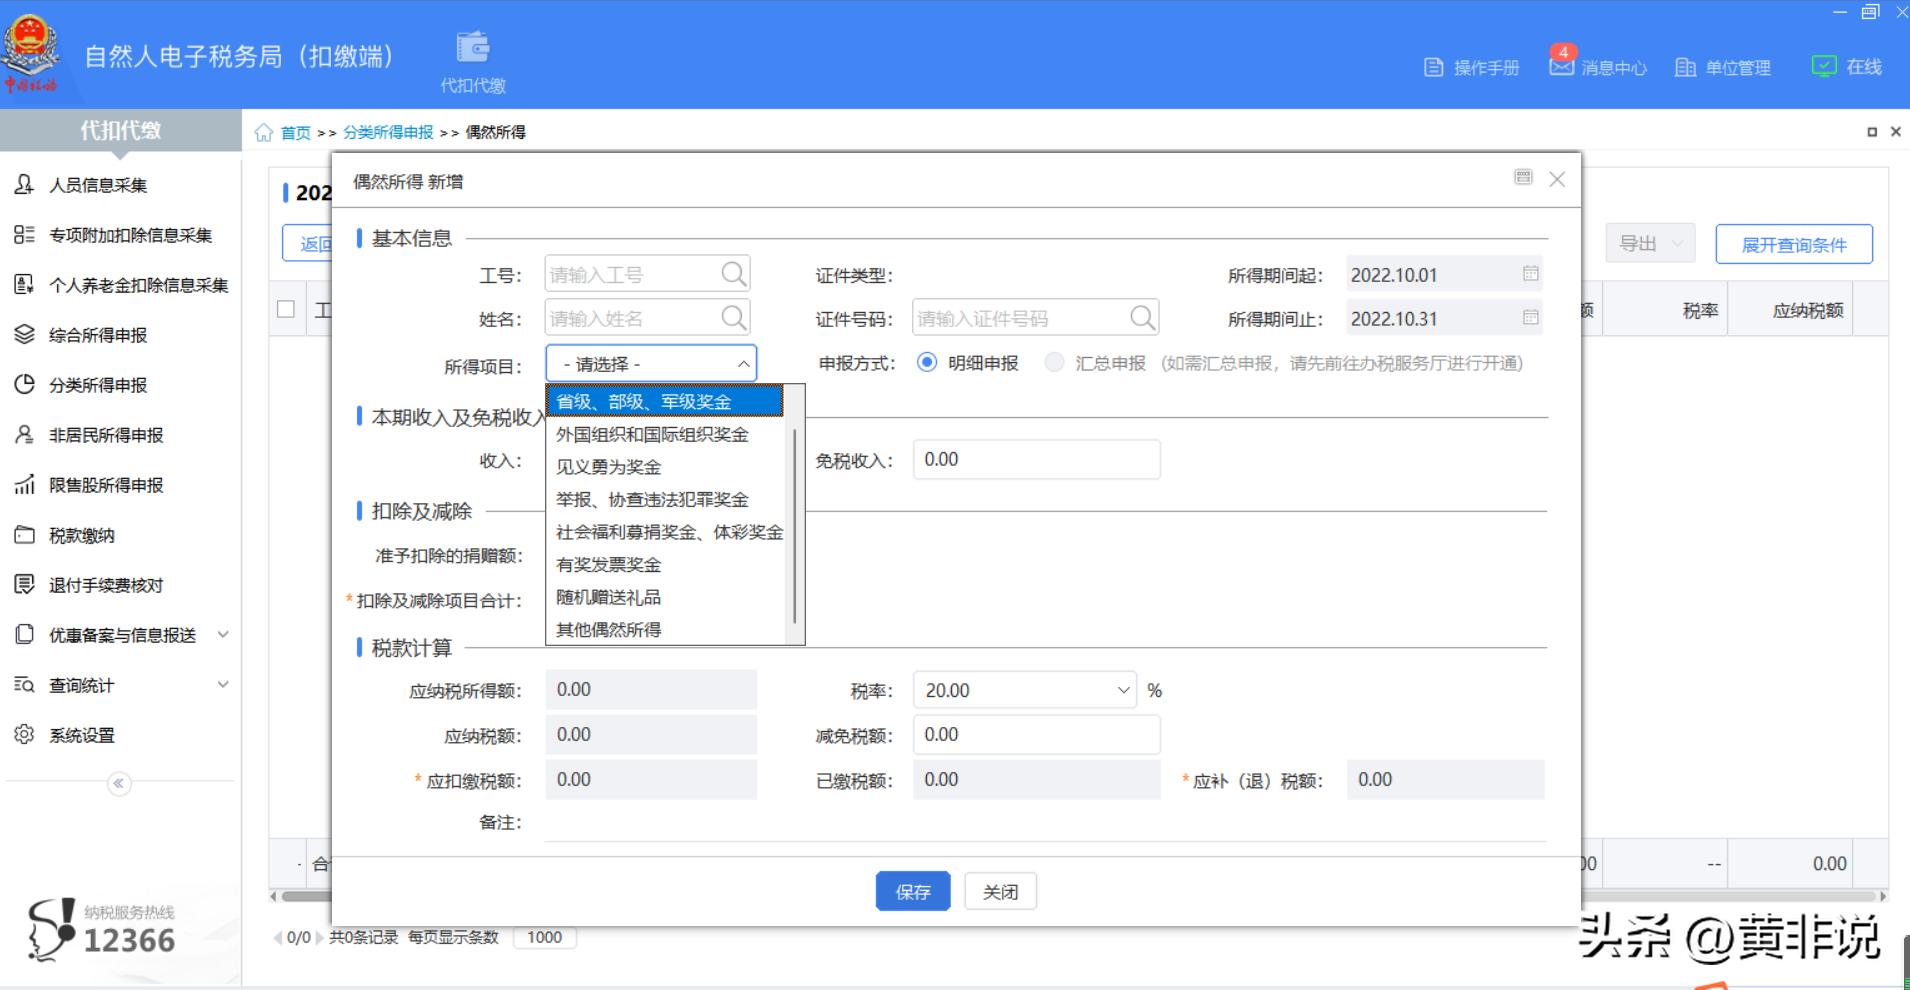Select 其他偶然所得 option
This screenshot has width=1910, height=990.
pos(608,630)
